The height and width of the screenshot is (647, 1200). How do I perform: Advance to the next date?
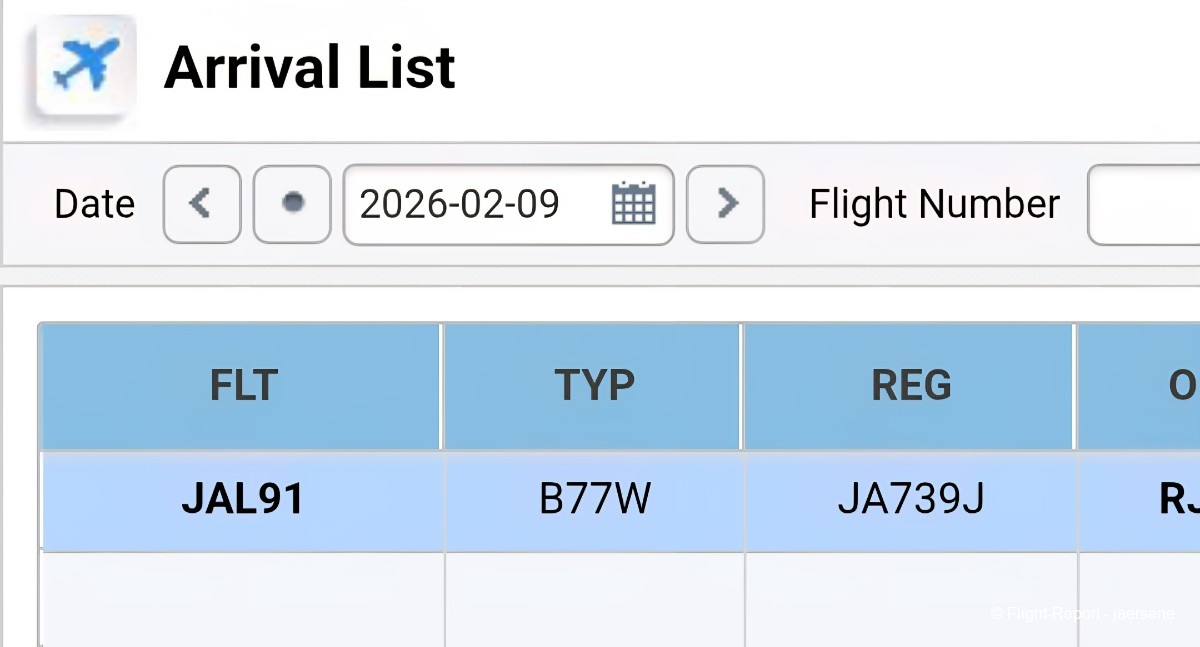click(x=726, y=204)
